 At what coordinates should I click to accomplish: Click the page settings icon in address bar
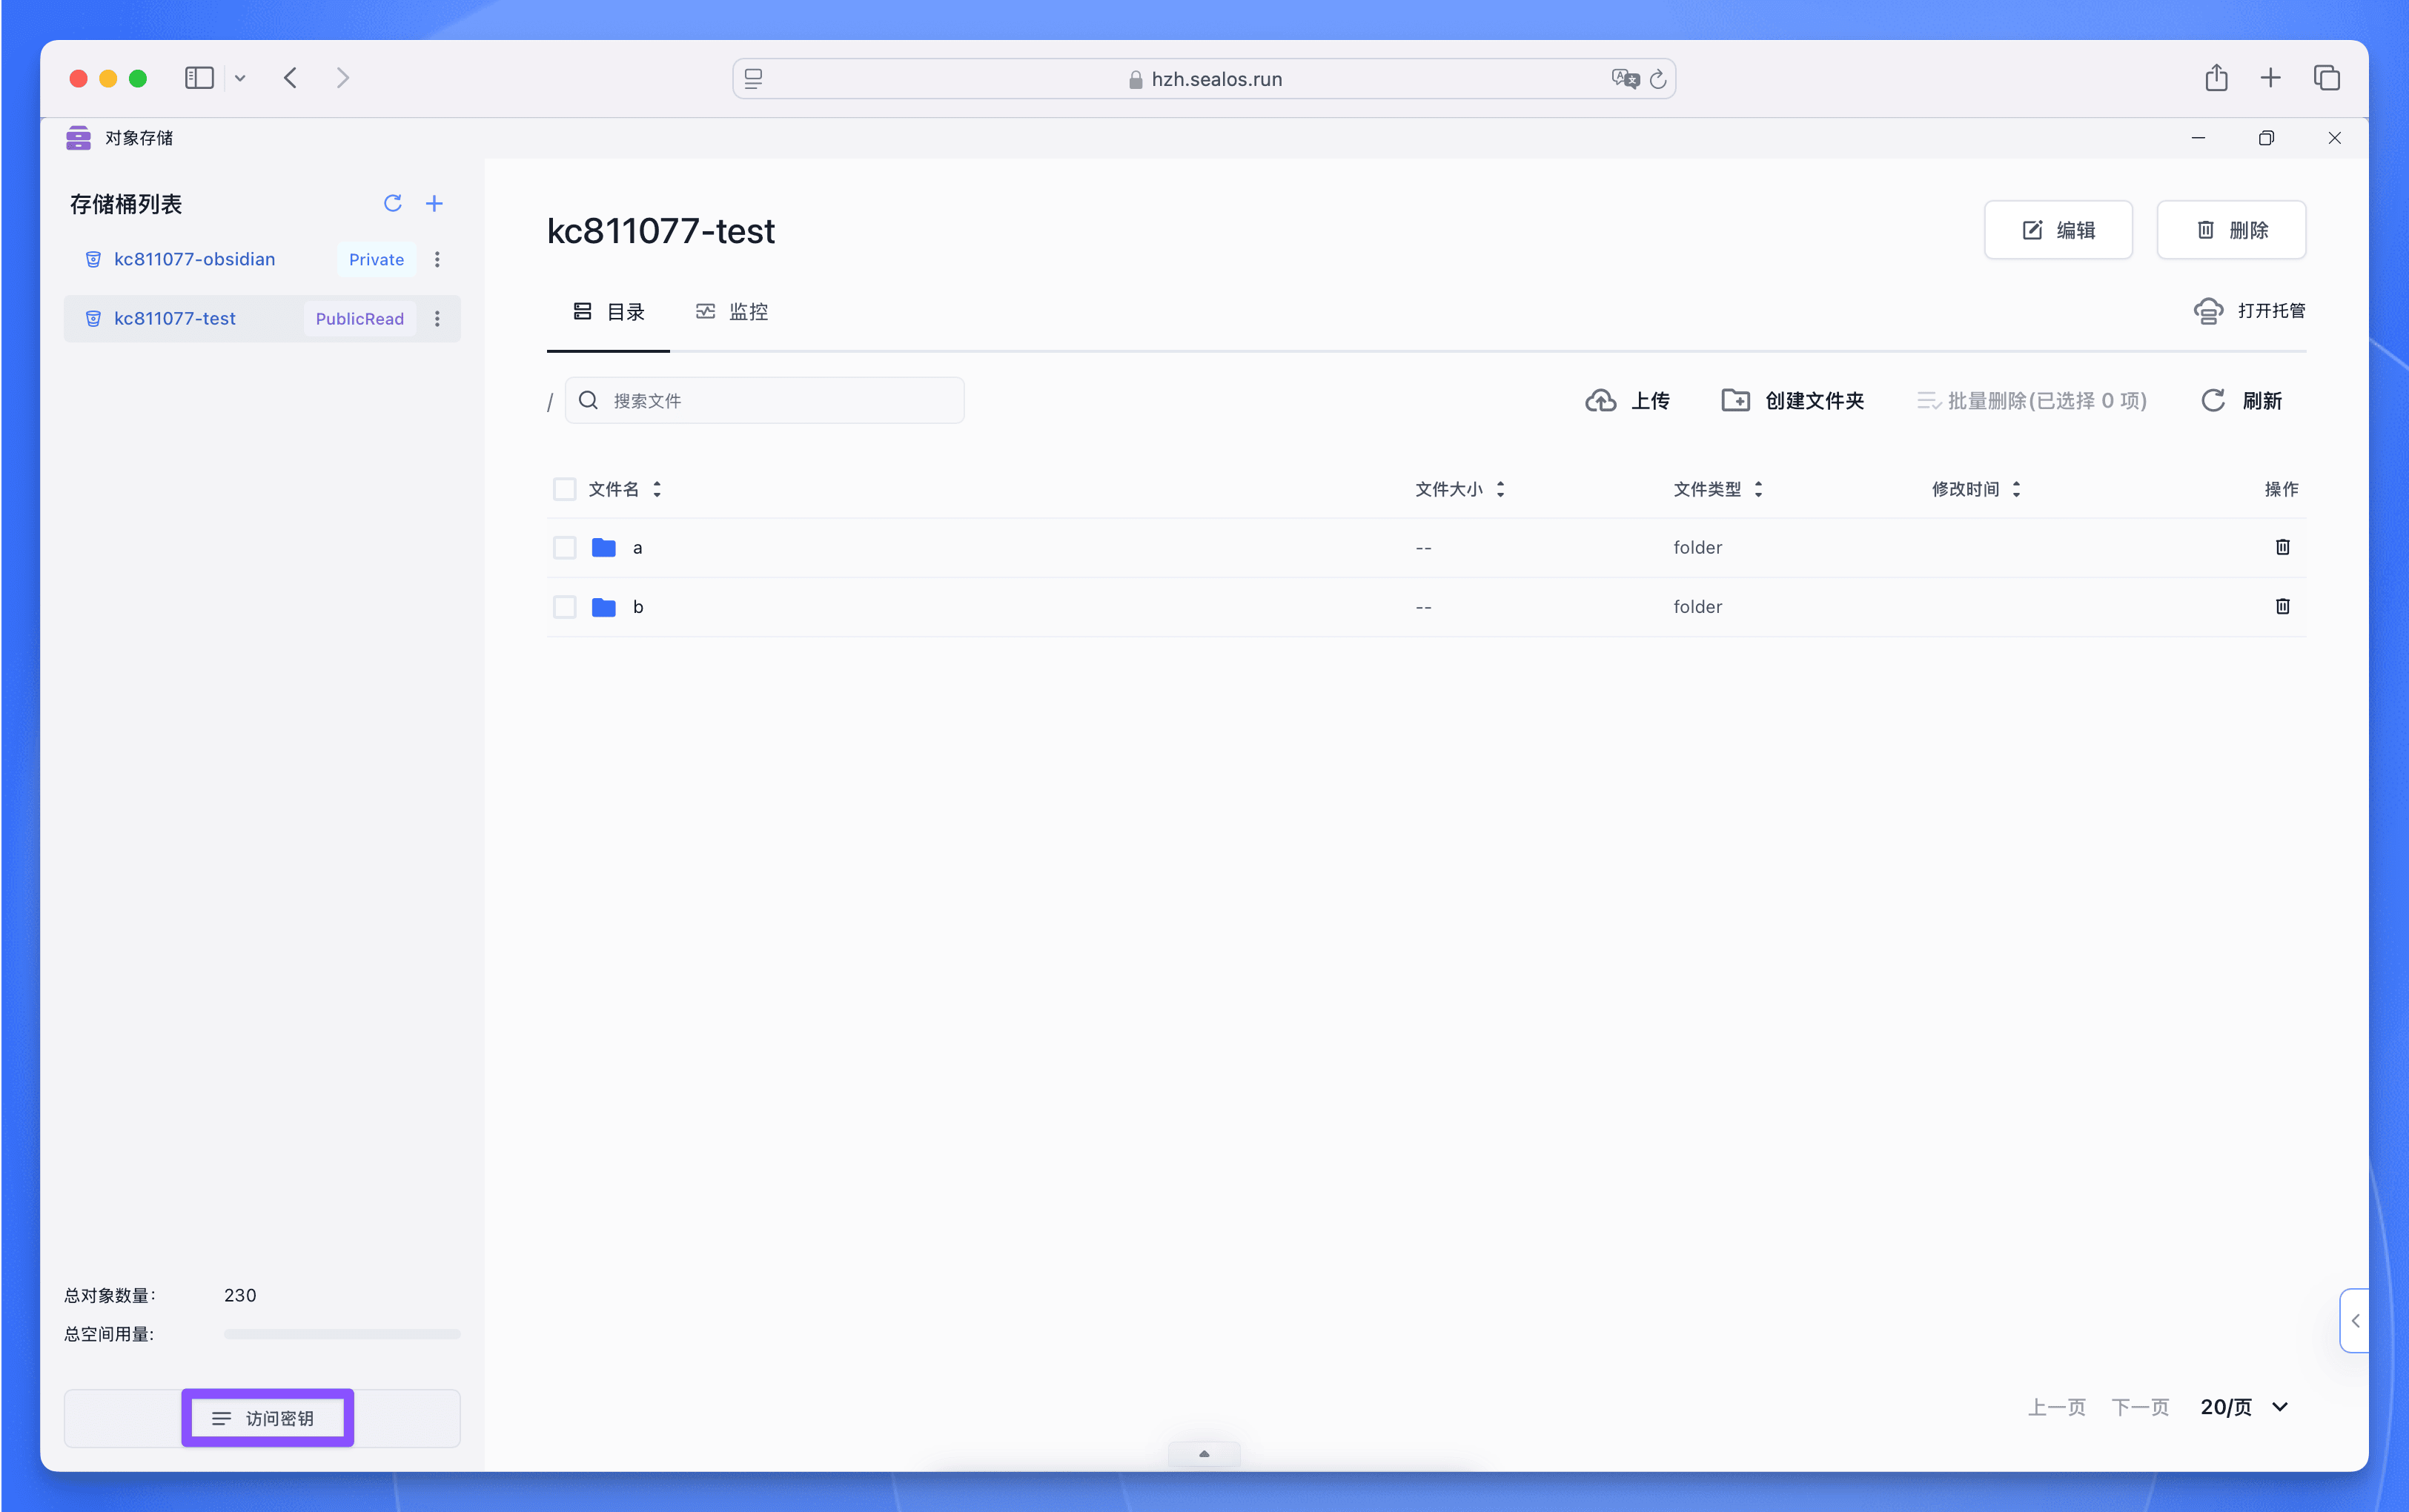click(x=753, y=79)
